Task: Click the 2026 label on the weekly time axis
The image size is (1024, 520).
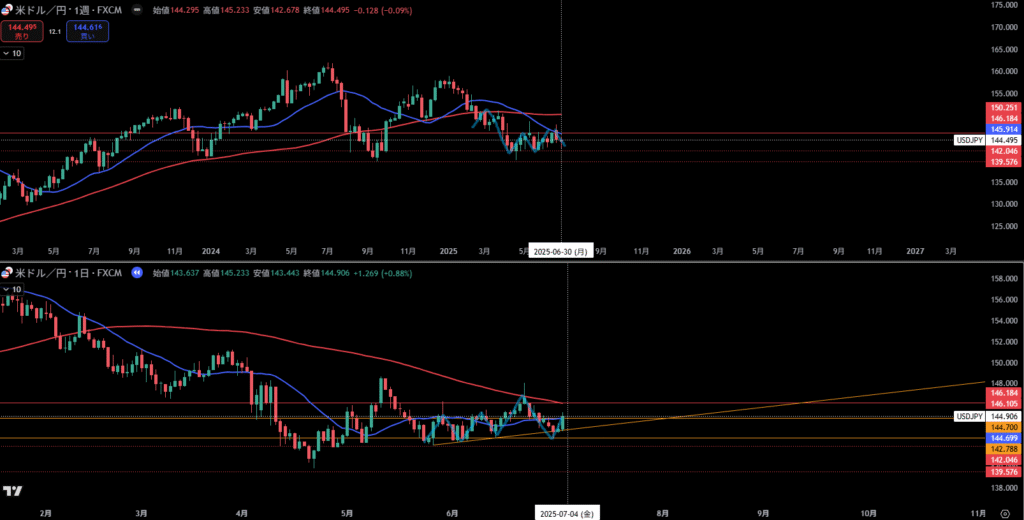Action: click(681, 251)
